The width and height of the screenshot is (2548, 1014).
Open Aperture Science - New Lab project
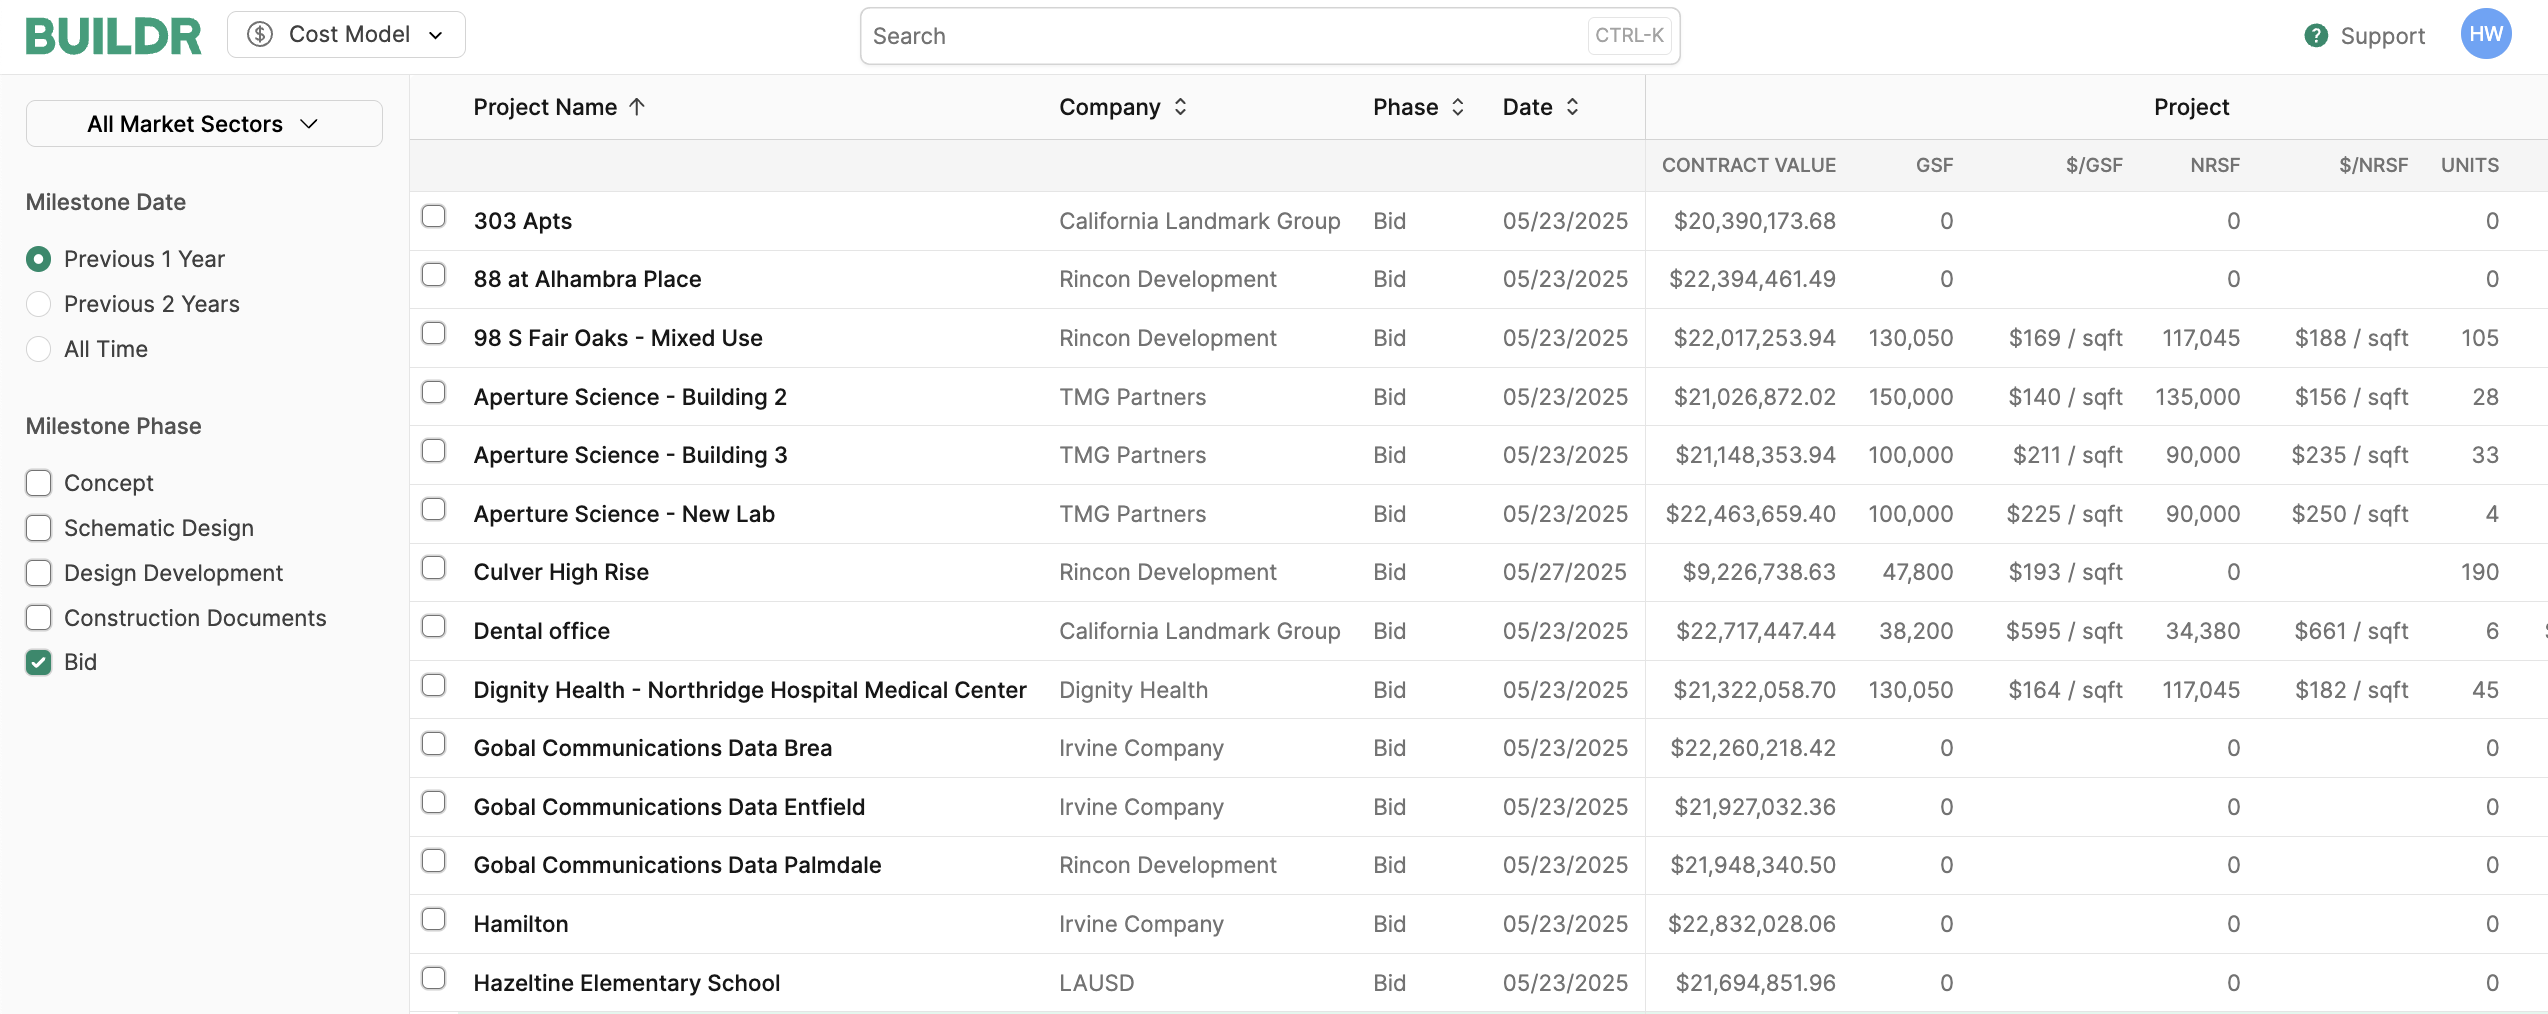[x=624, y=514]
